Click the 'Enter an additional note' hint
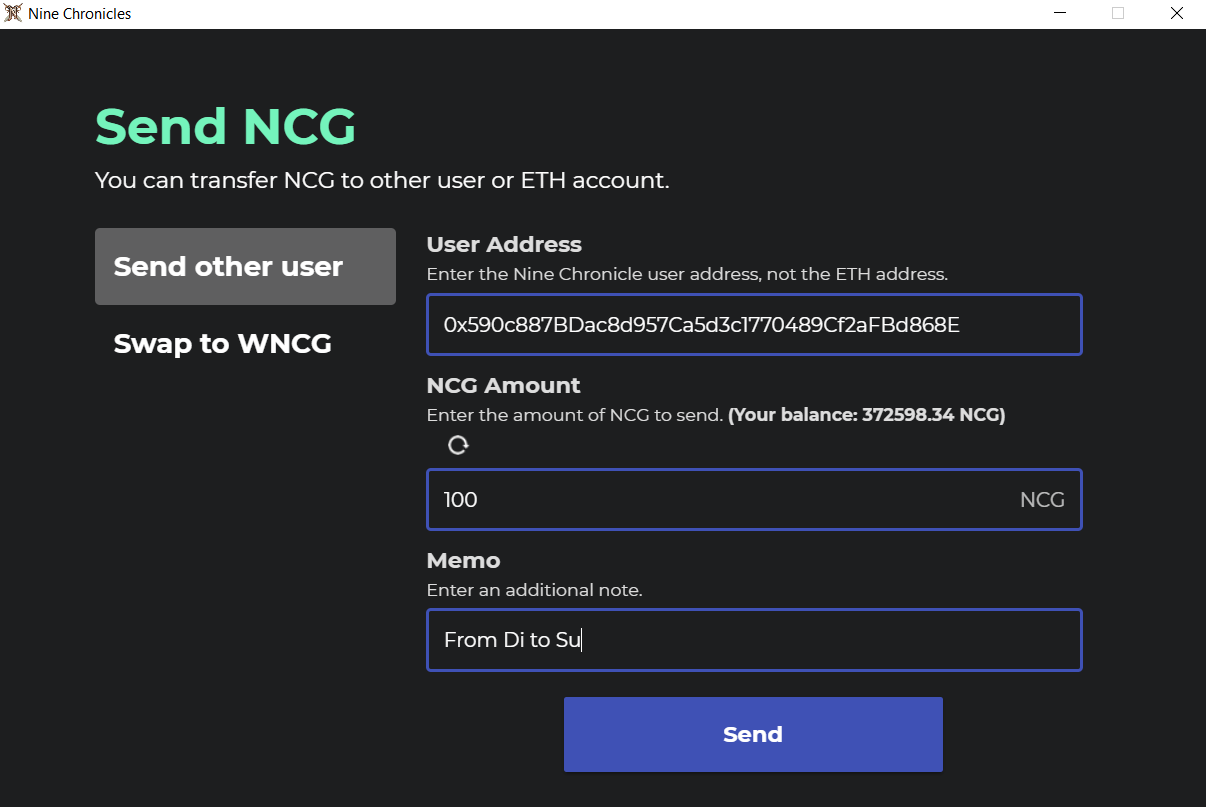 tap(534, 590)
